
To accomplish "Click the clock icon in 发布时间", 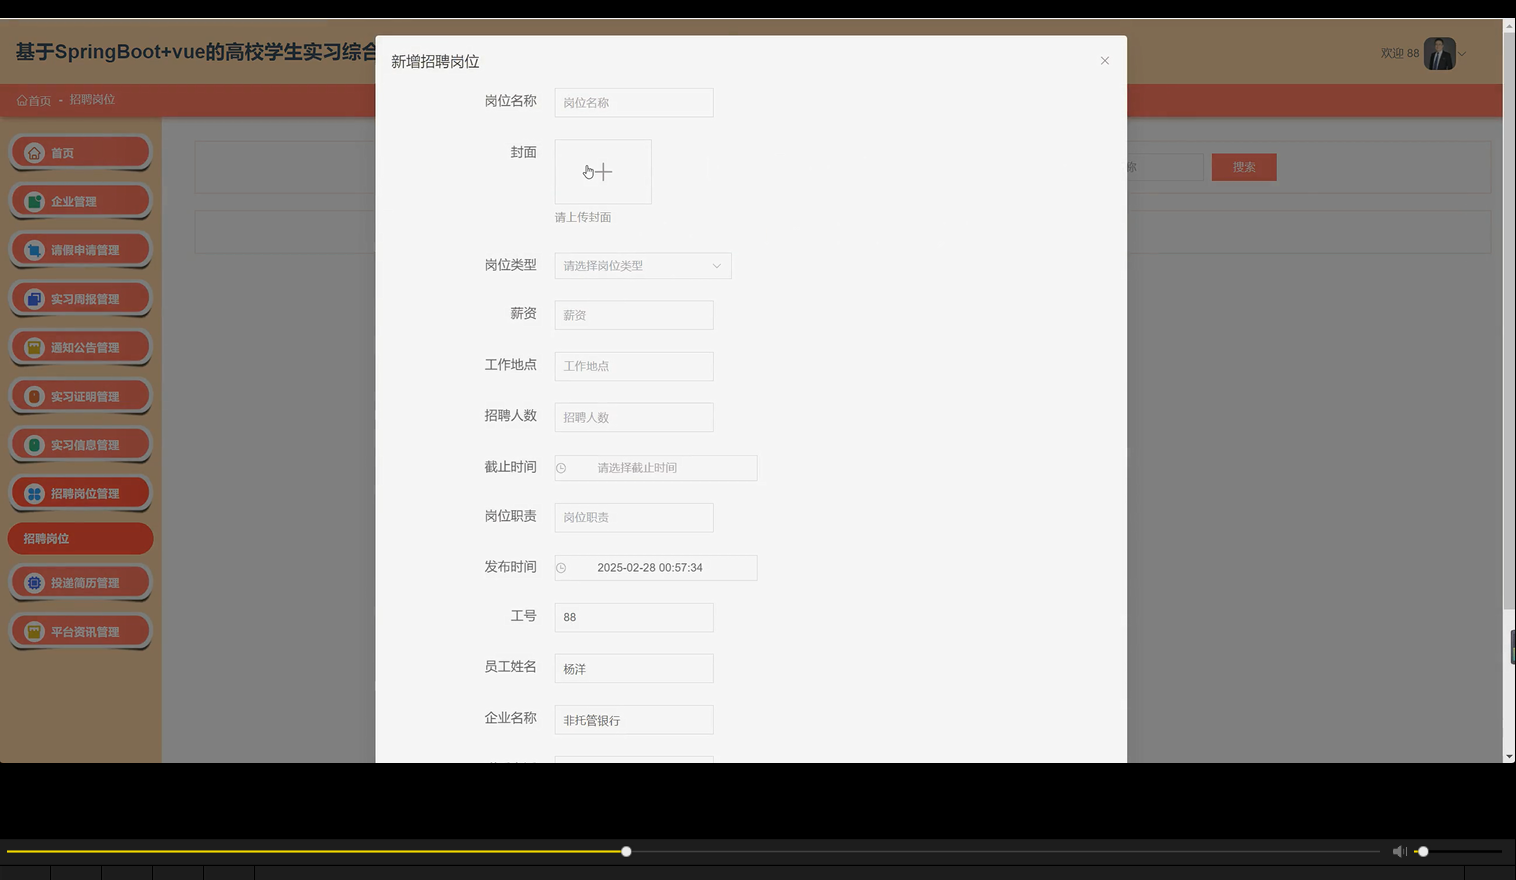I will tap(561, 568).
